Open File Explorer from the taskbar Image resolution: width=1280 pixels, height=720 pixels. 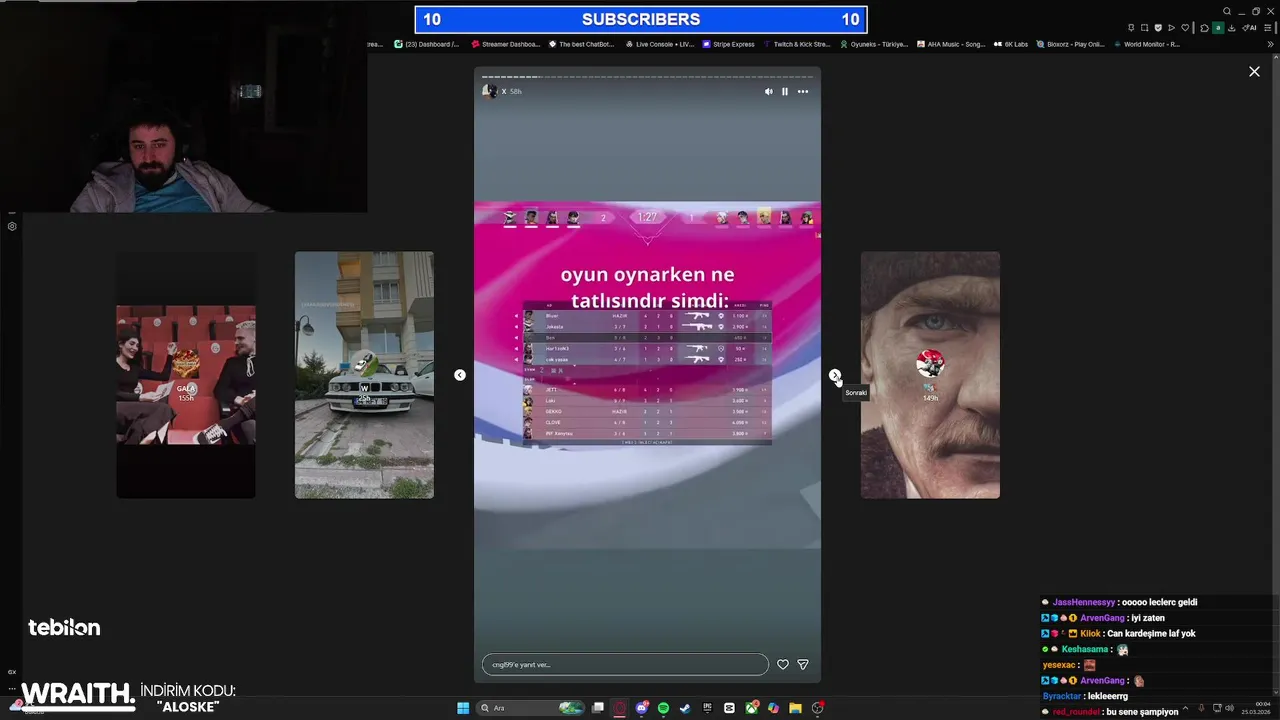point(795,708)
